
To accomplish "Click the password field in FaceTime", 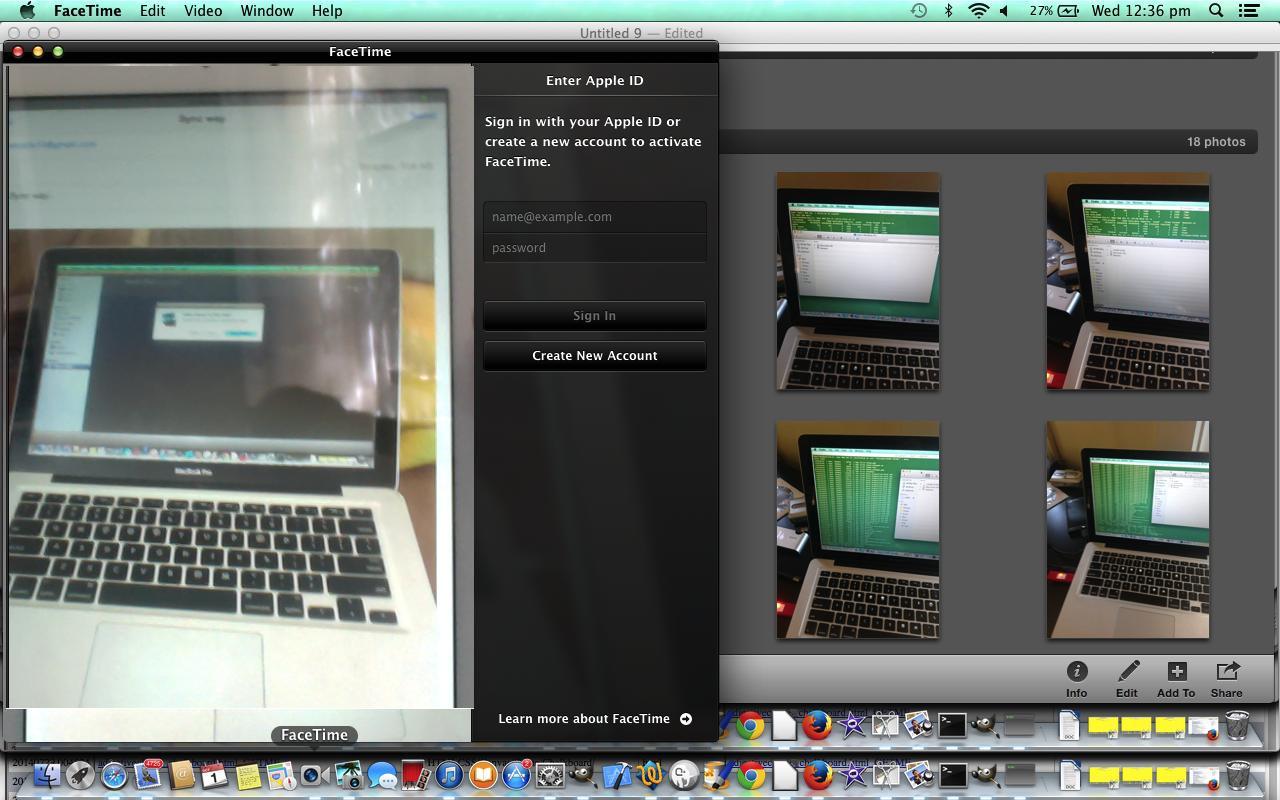I will click(595, 248).
